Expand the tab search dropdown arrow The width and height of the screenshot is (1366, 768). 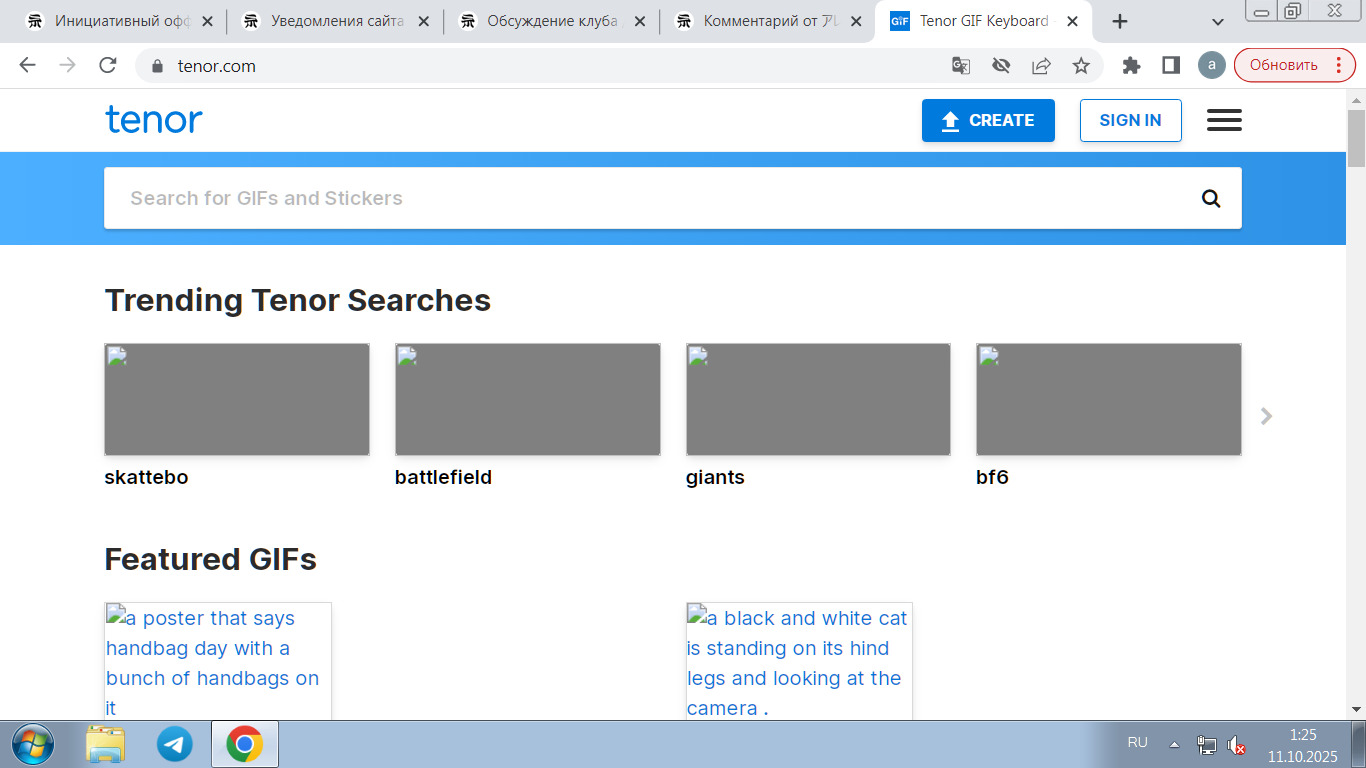1218,22
